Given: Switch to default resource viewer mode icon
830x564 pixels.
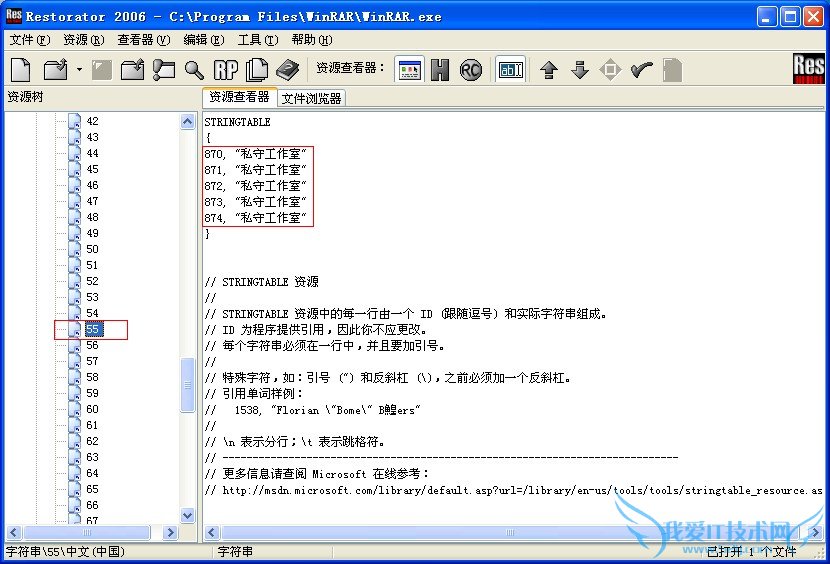Looking at the screenshot, I should (x=409, y=69).
